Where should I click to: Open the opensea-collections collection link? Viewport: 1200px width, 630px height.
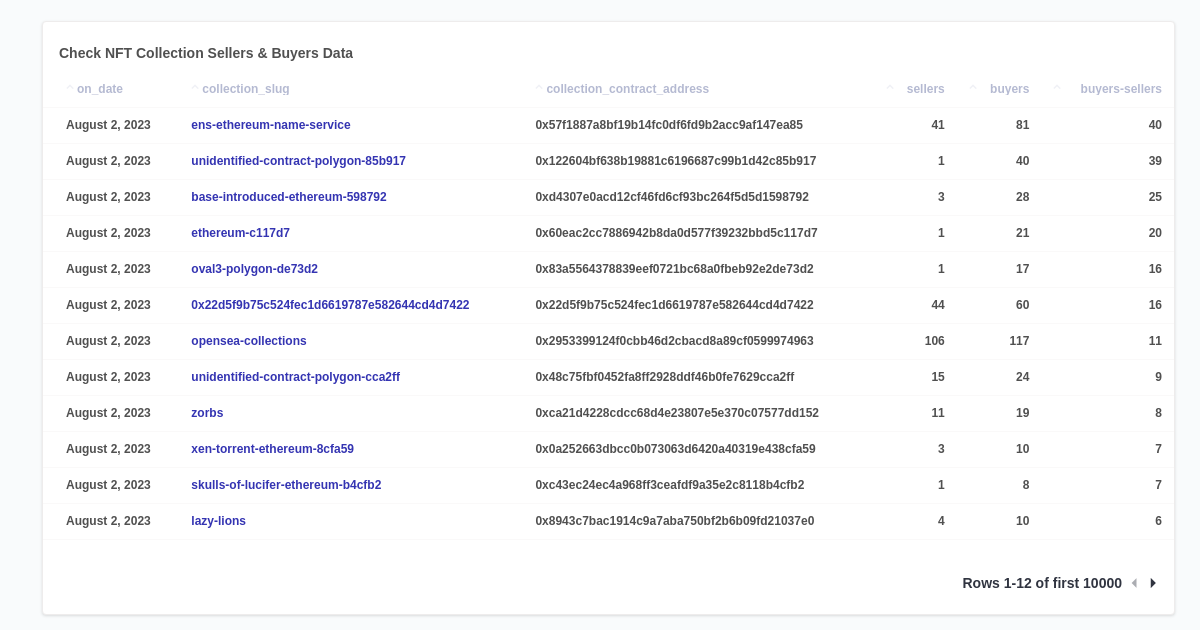pos(249,340)
